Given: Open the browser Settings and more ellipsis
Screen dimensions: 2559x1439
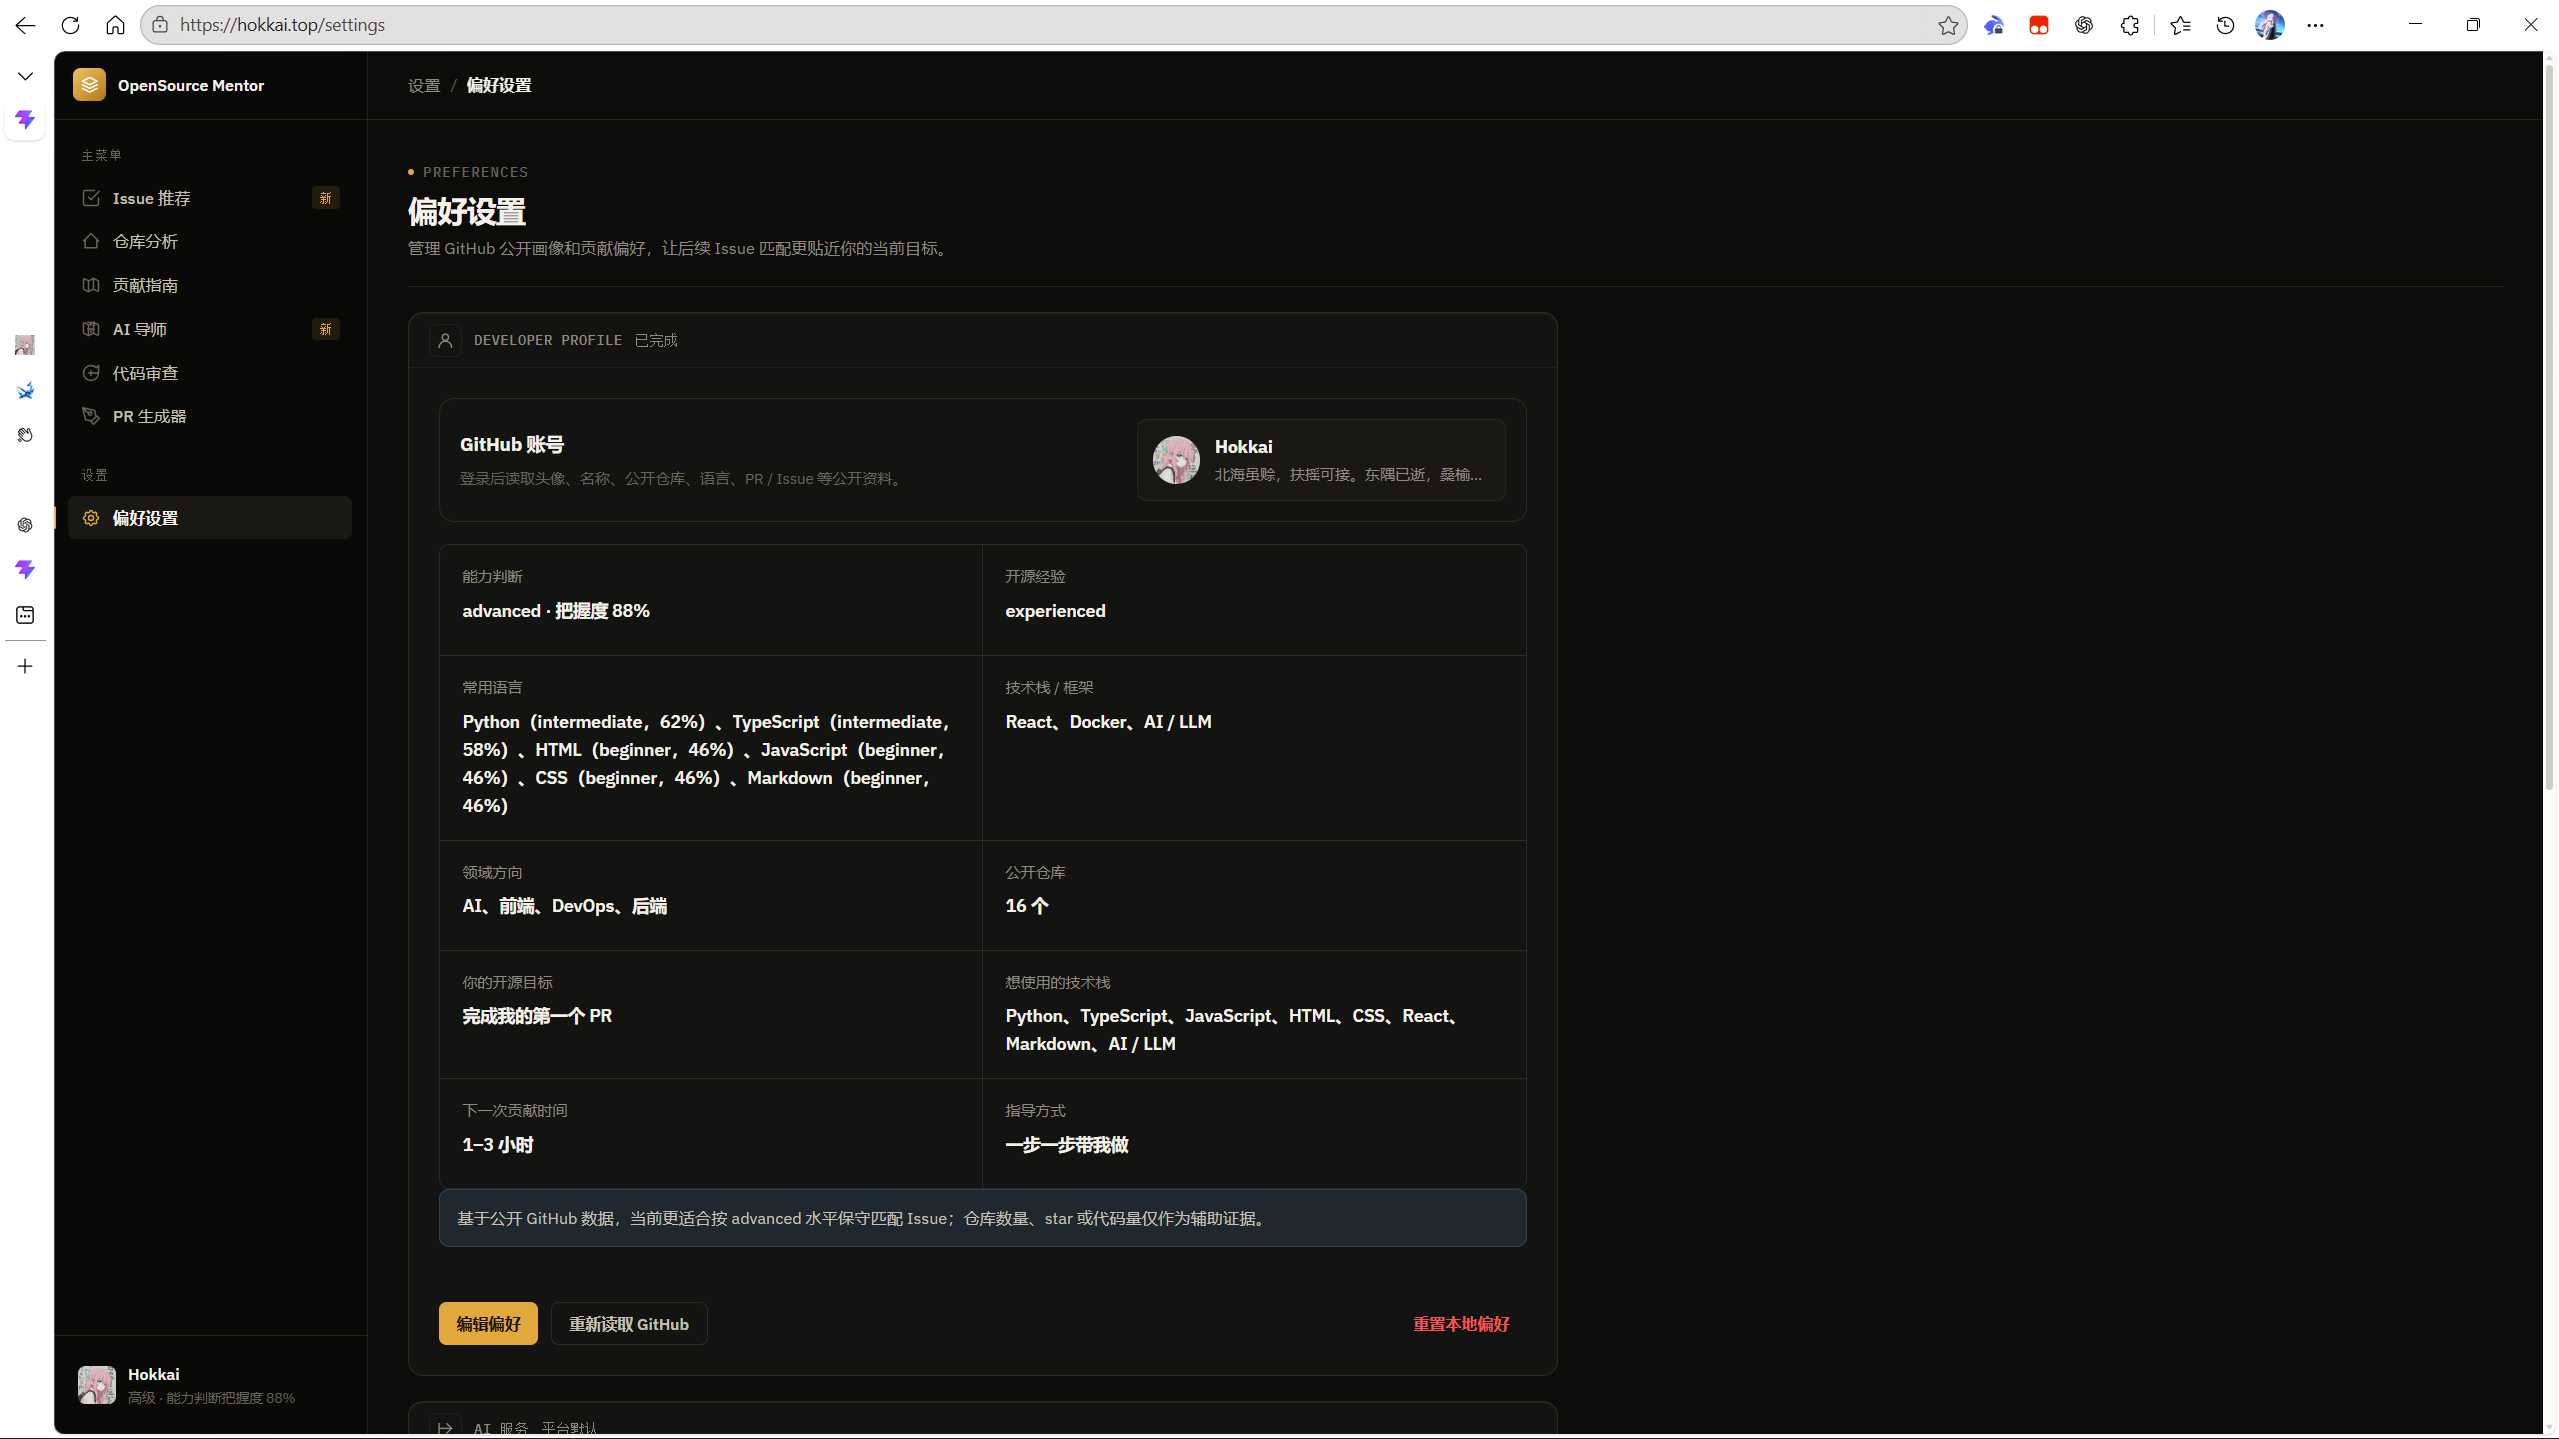Looking at the screenshot, I should click(x=2316, y=25).
